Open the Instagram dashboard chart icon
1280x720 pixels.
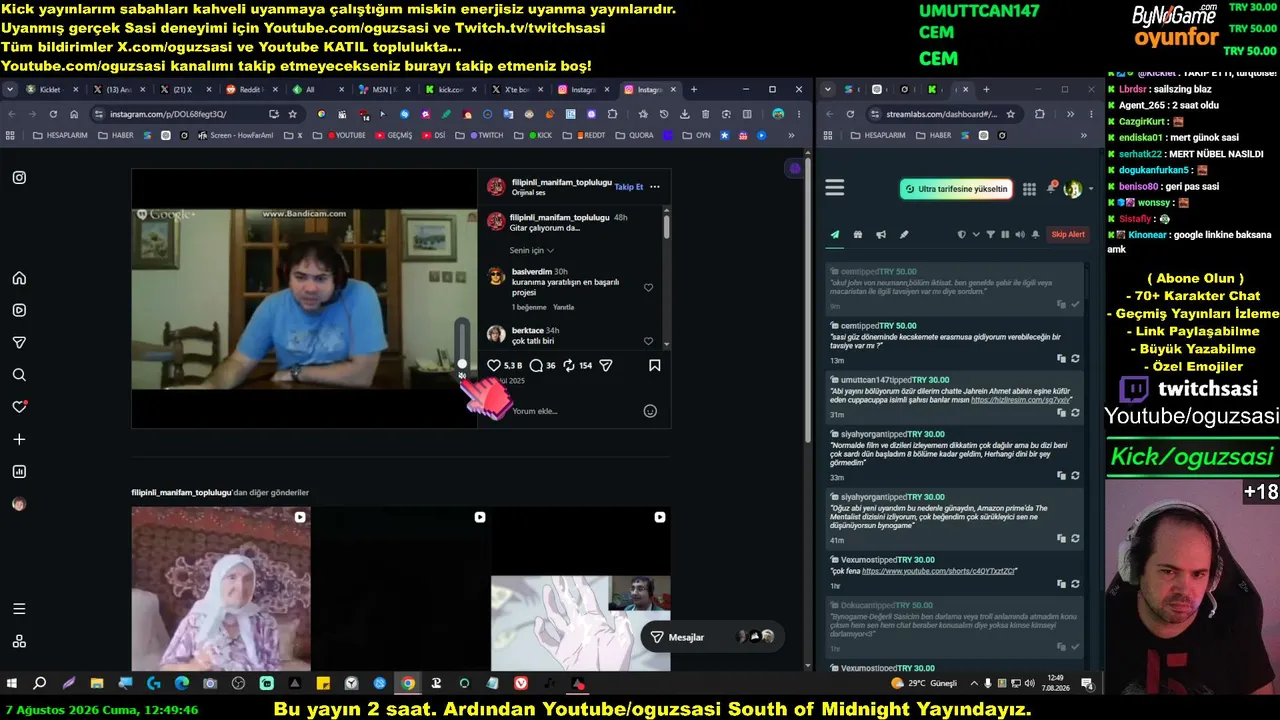(x=19, y=472)
